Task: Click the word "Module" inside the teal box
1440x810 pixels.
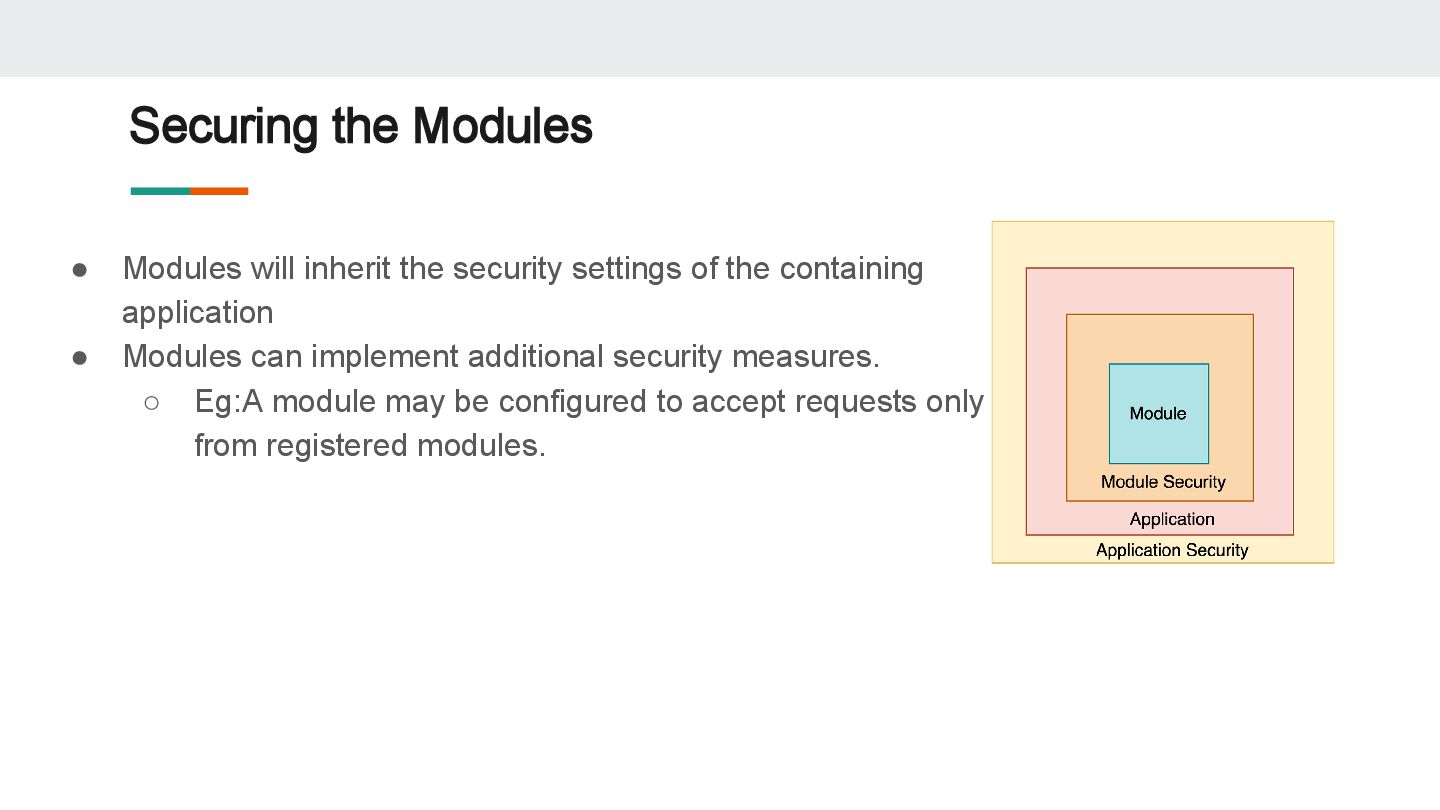Action: [1158, 414]
